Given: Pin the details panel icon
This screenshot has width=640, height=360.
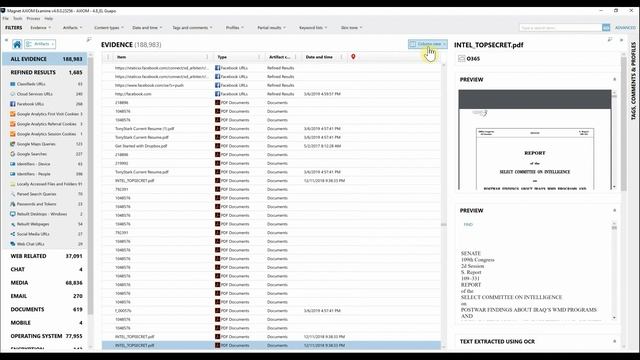Looking at the screenshot, I should (x=610, y=40).
